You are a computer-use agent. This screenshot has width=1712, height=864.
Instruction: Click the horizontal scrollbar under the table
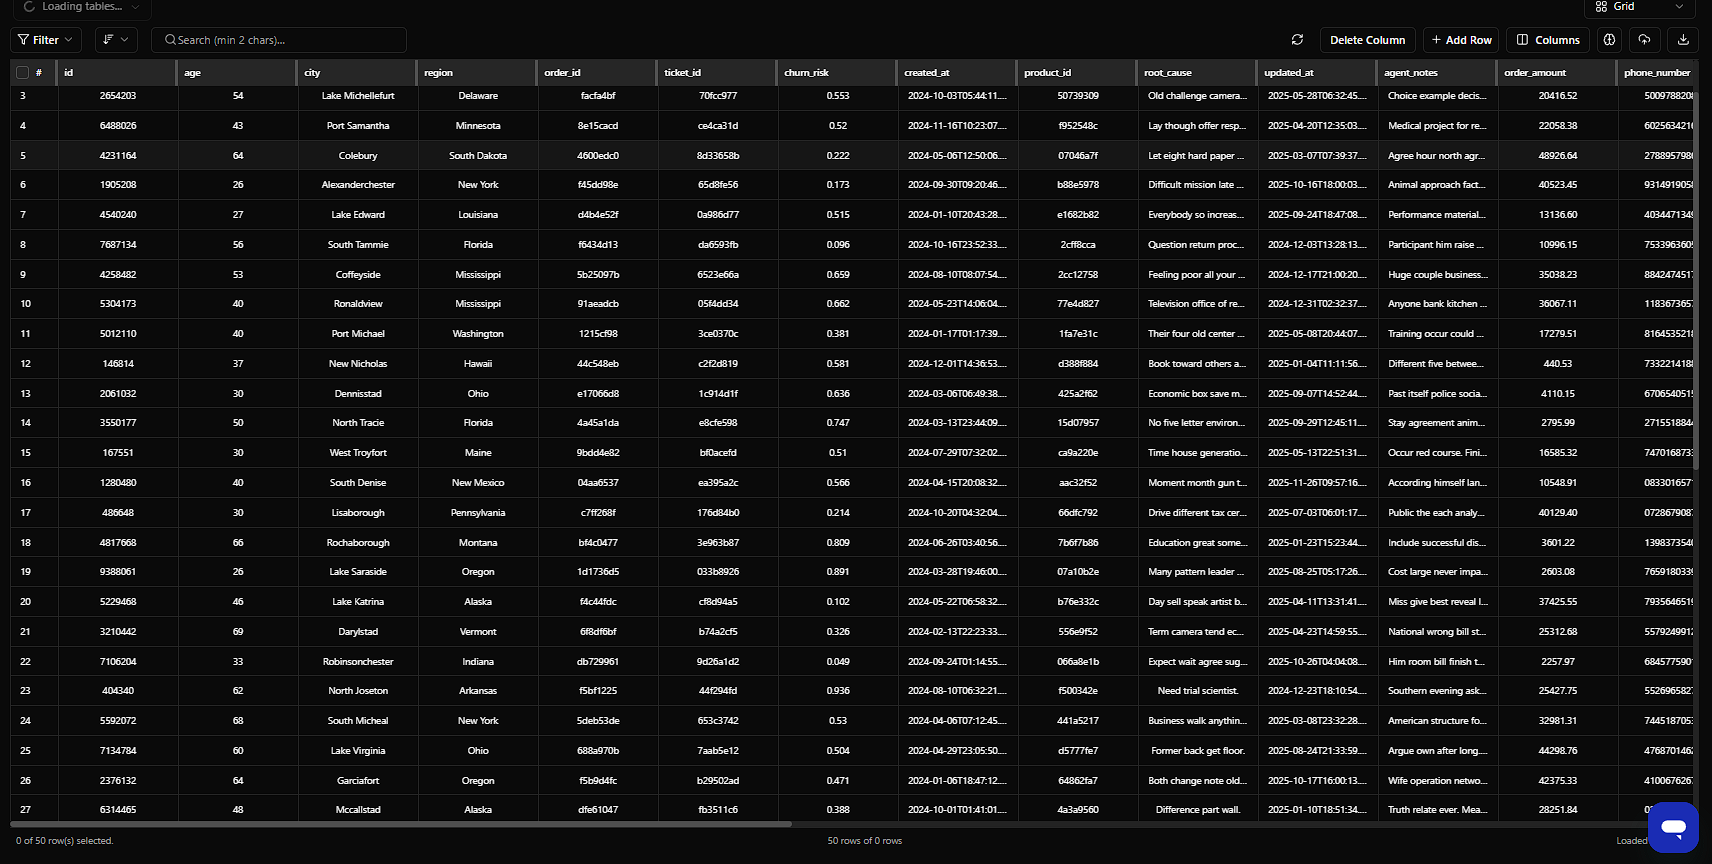pyautogui.click(x=400, y=824)
